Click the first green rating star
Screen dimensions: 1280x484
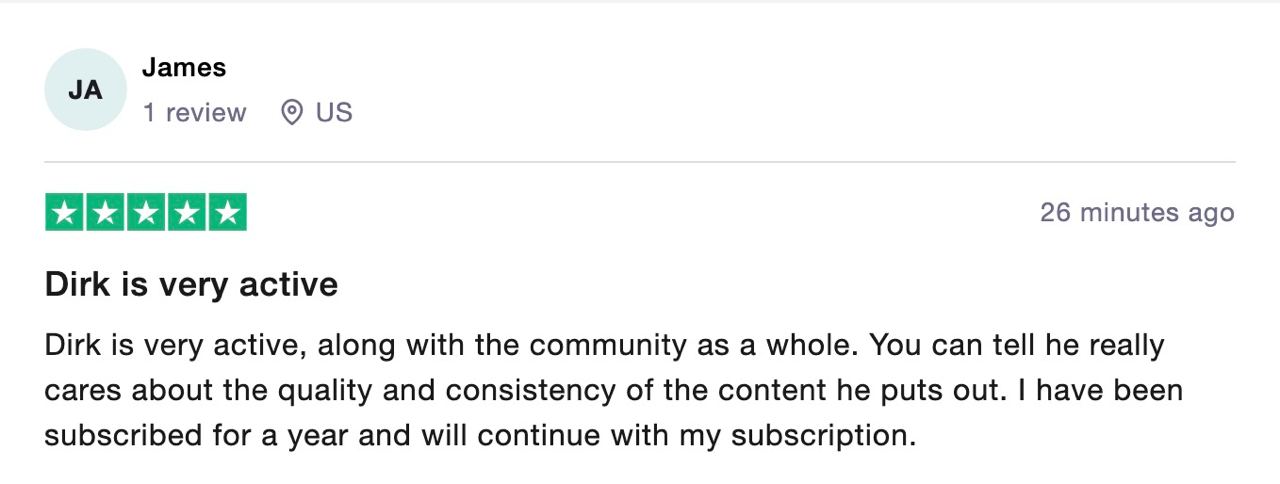(x=64, y=212)
